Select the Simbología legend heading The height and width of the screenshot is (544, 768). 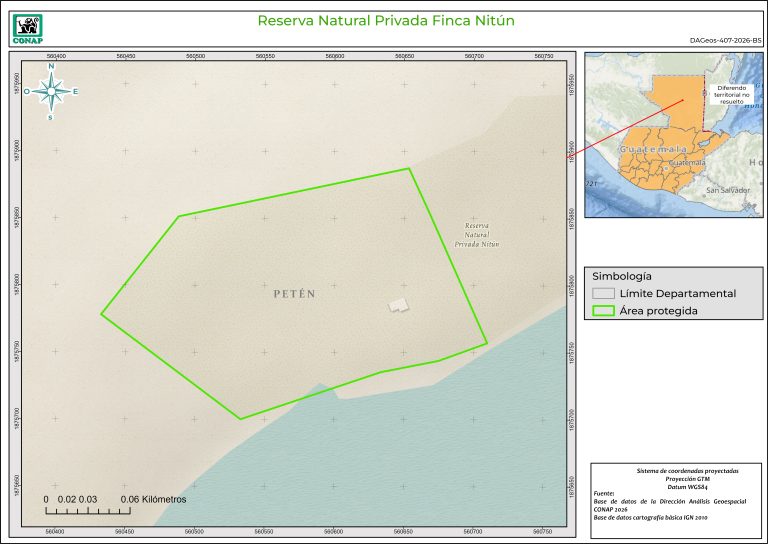point(621,276)
